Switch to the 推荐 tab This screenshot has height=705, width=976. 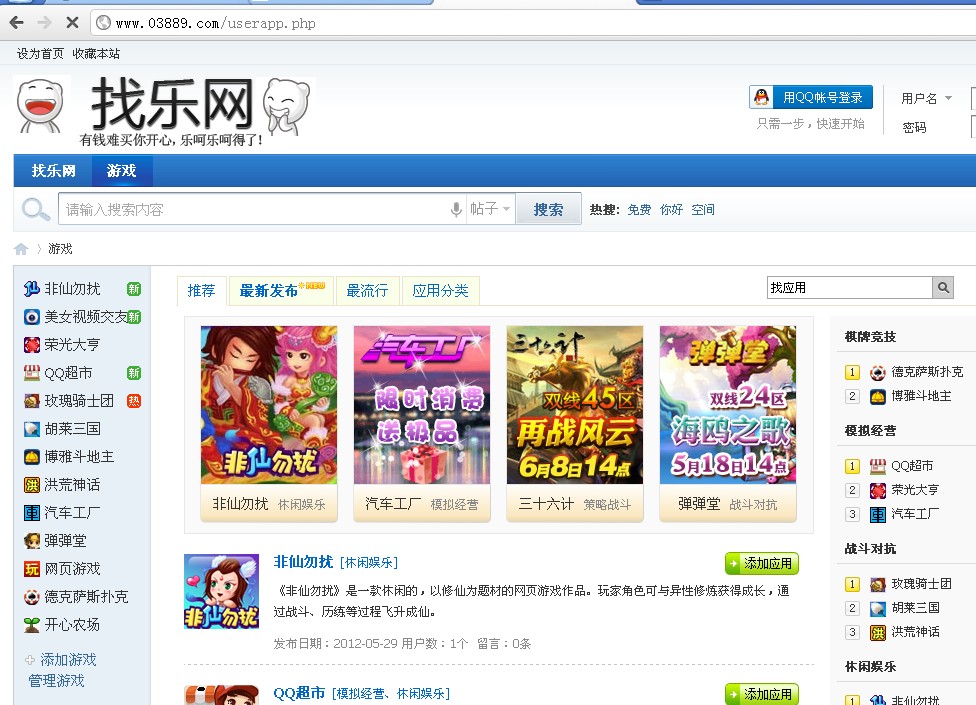pos(201,291)
